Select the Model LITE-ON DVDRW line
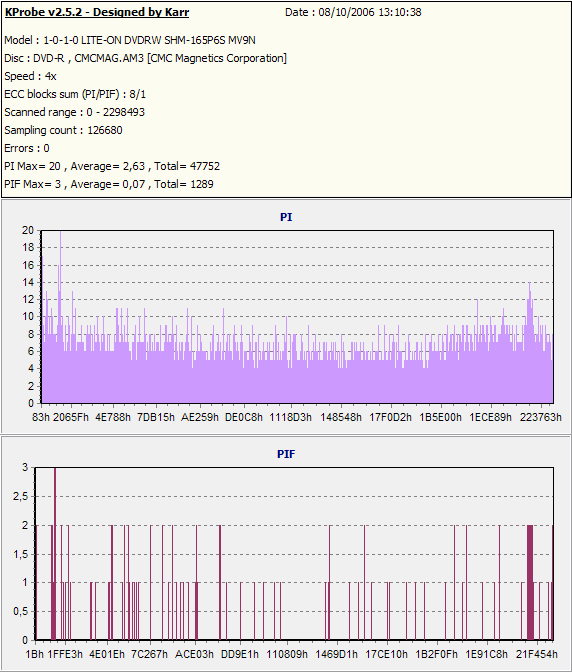 [130, 40]
